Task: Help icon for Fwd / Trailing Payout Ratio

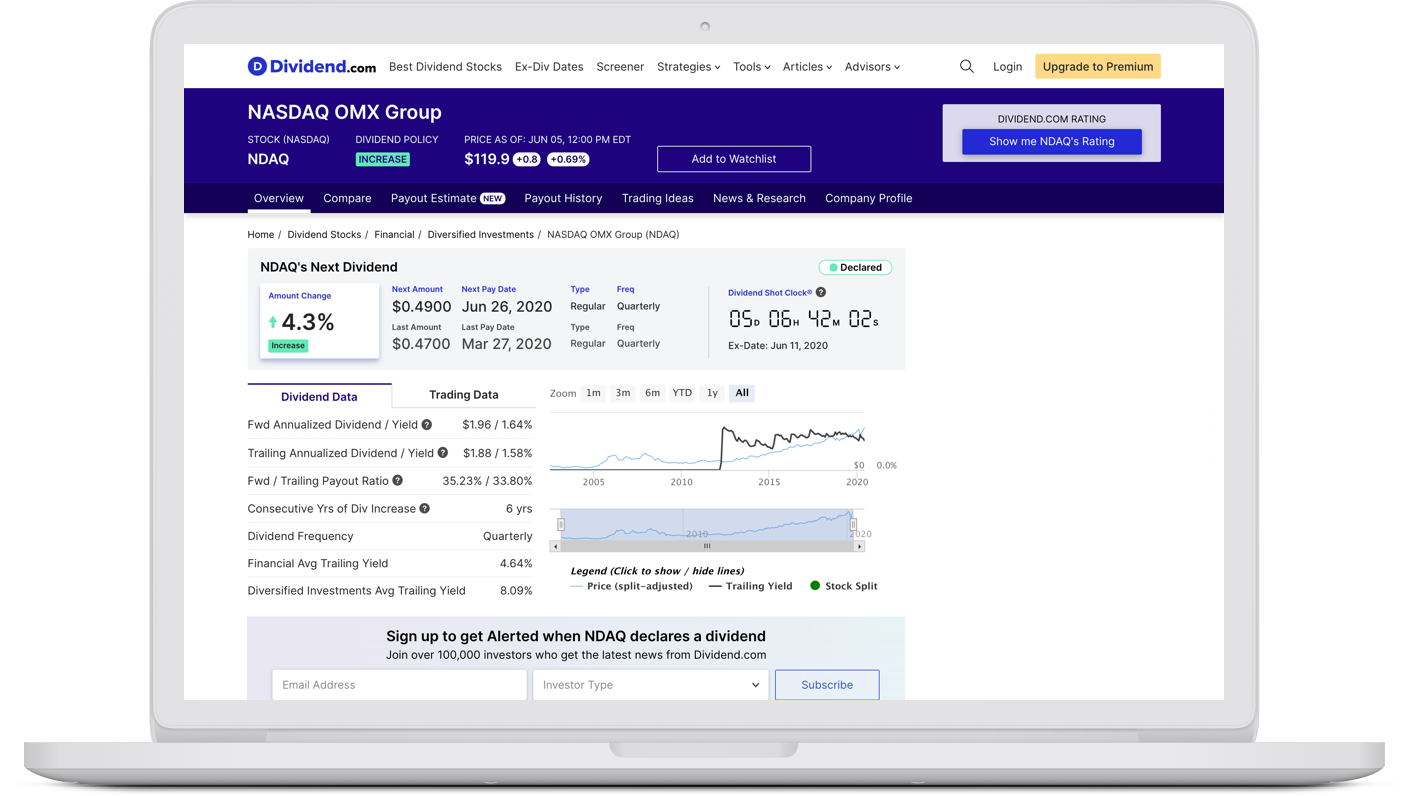Action: (x=398, y=481)
